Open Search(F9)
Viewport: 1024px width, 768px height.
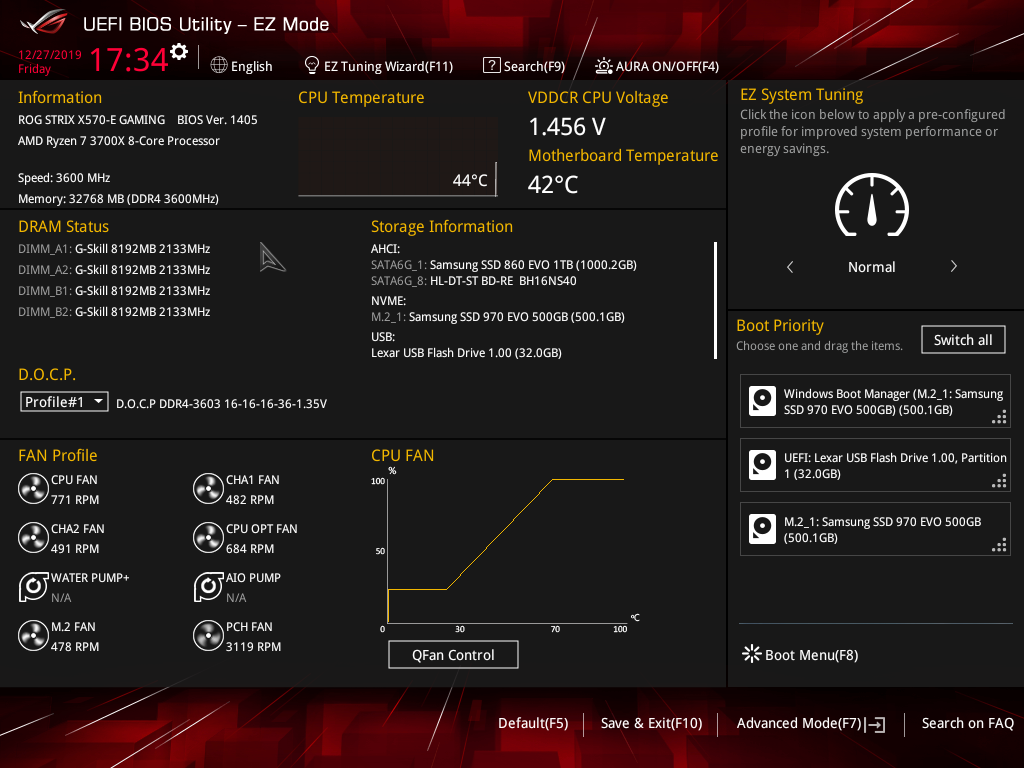coord(534,66)
